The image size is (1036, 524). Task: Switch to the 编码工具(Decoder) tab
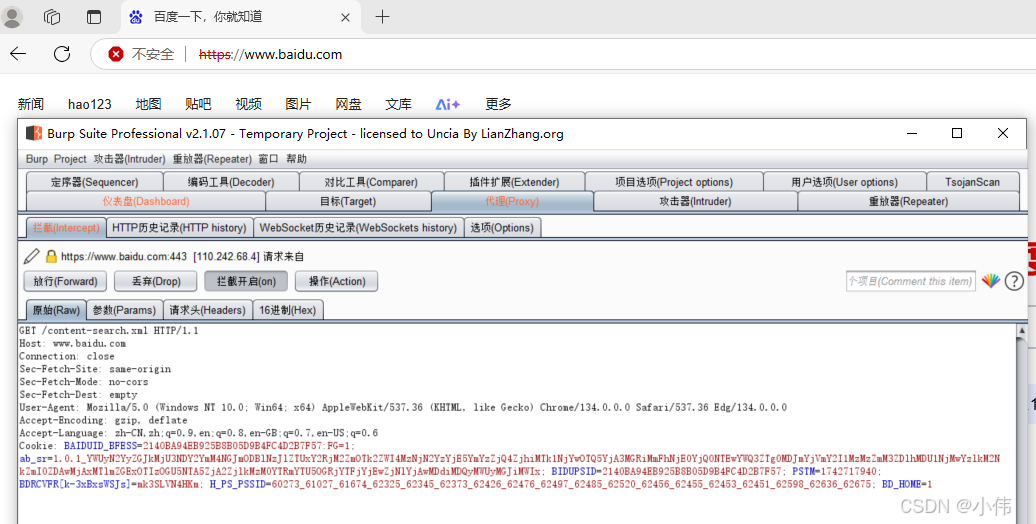coord(231,182)
